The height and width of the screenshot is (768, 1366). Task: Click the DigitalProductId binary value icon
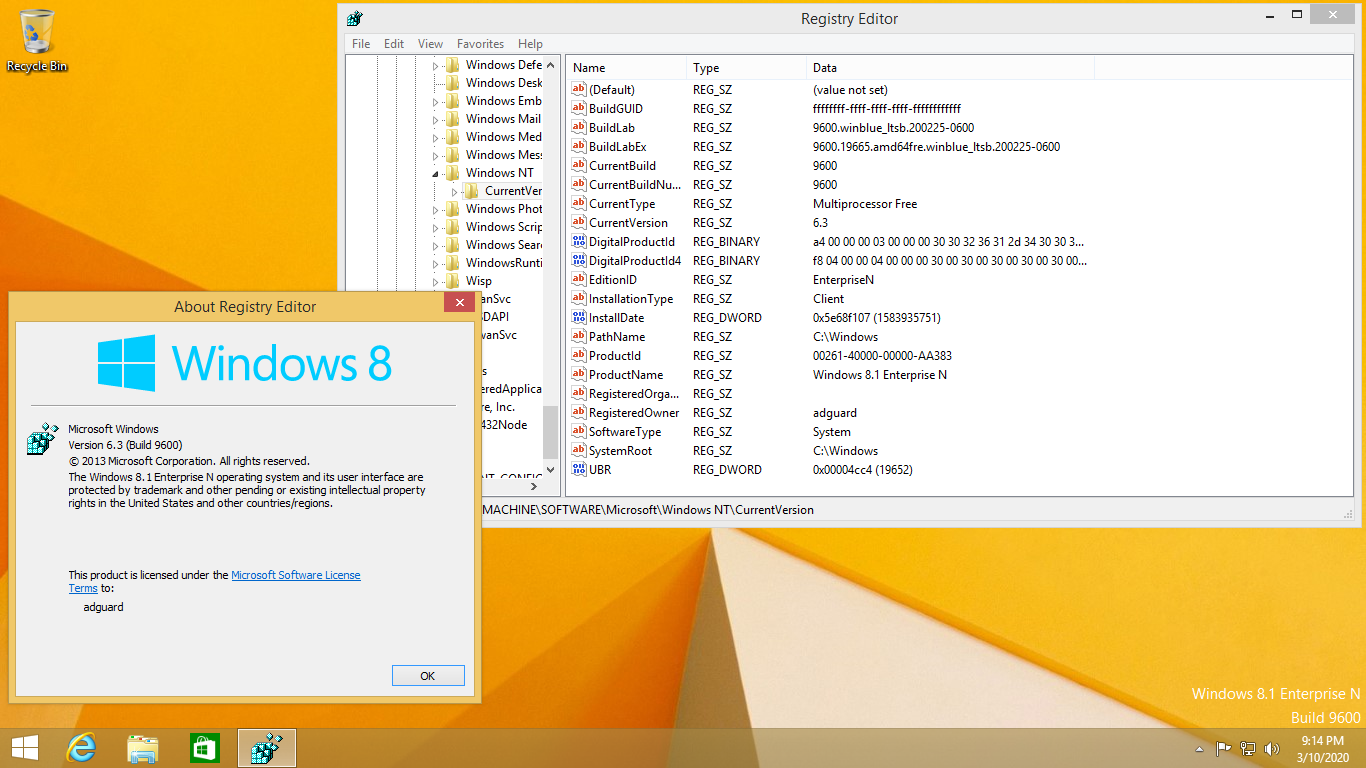coord(578,241)
